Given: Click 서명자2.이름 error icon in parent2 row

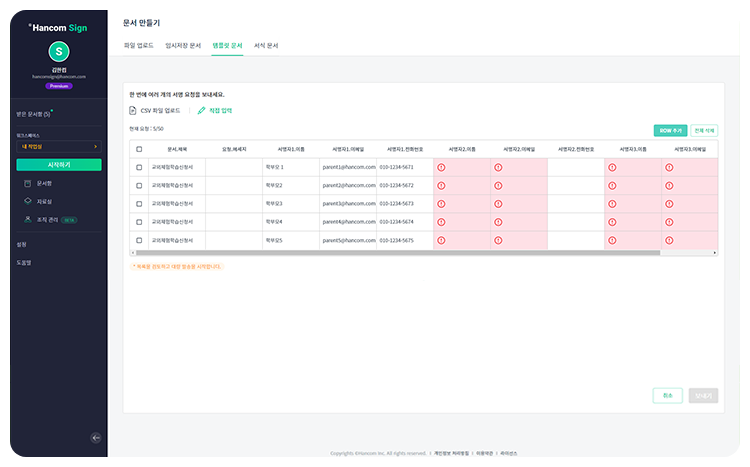Looking at the screenshot, I should tap(441, 186).
